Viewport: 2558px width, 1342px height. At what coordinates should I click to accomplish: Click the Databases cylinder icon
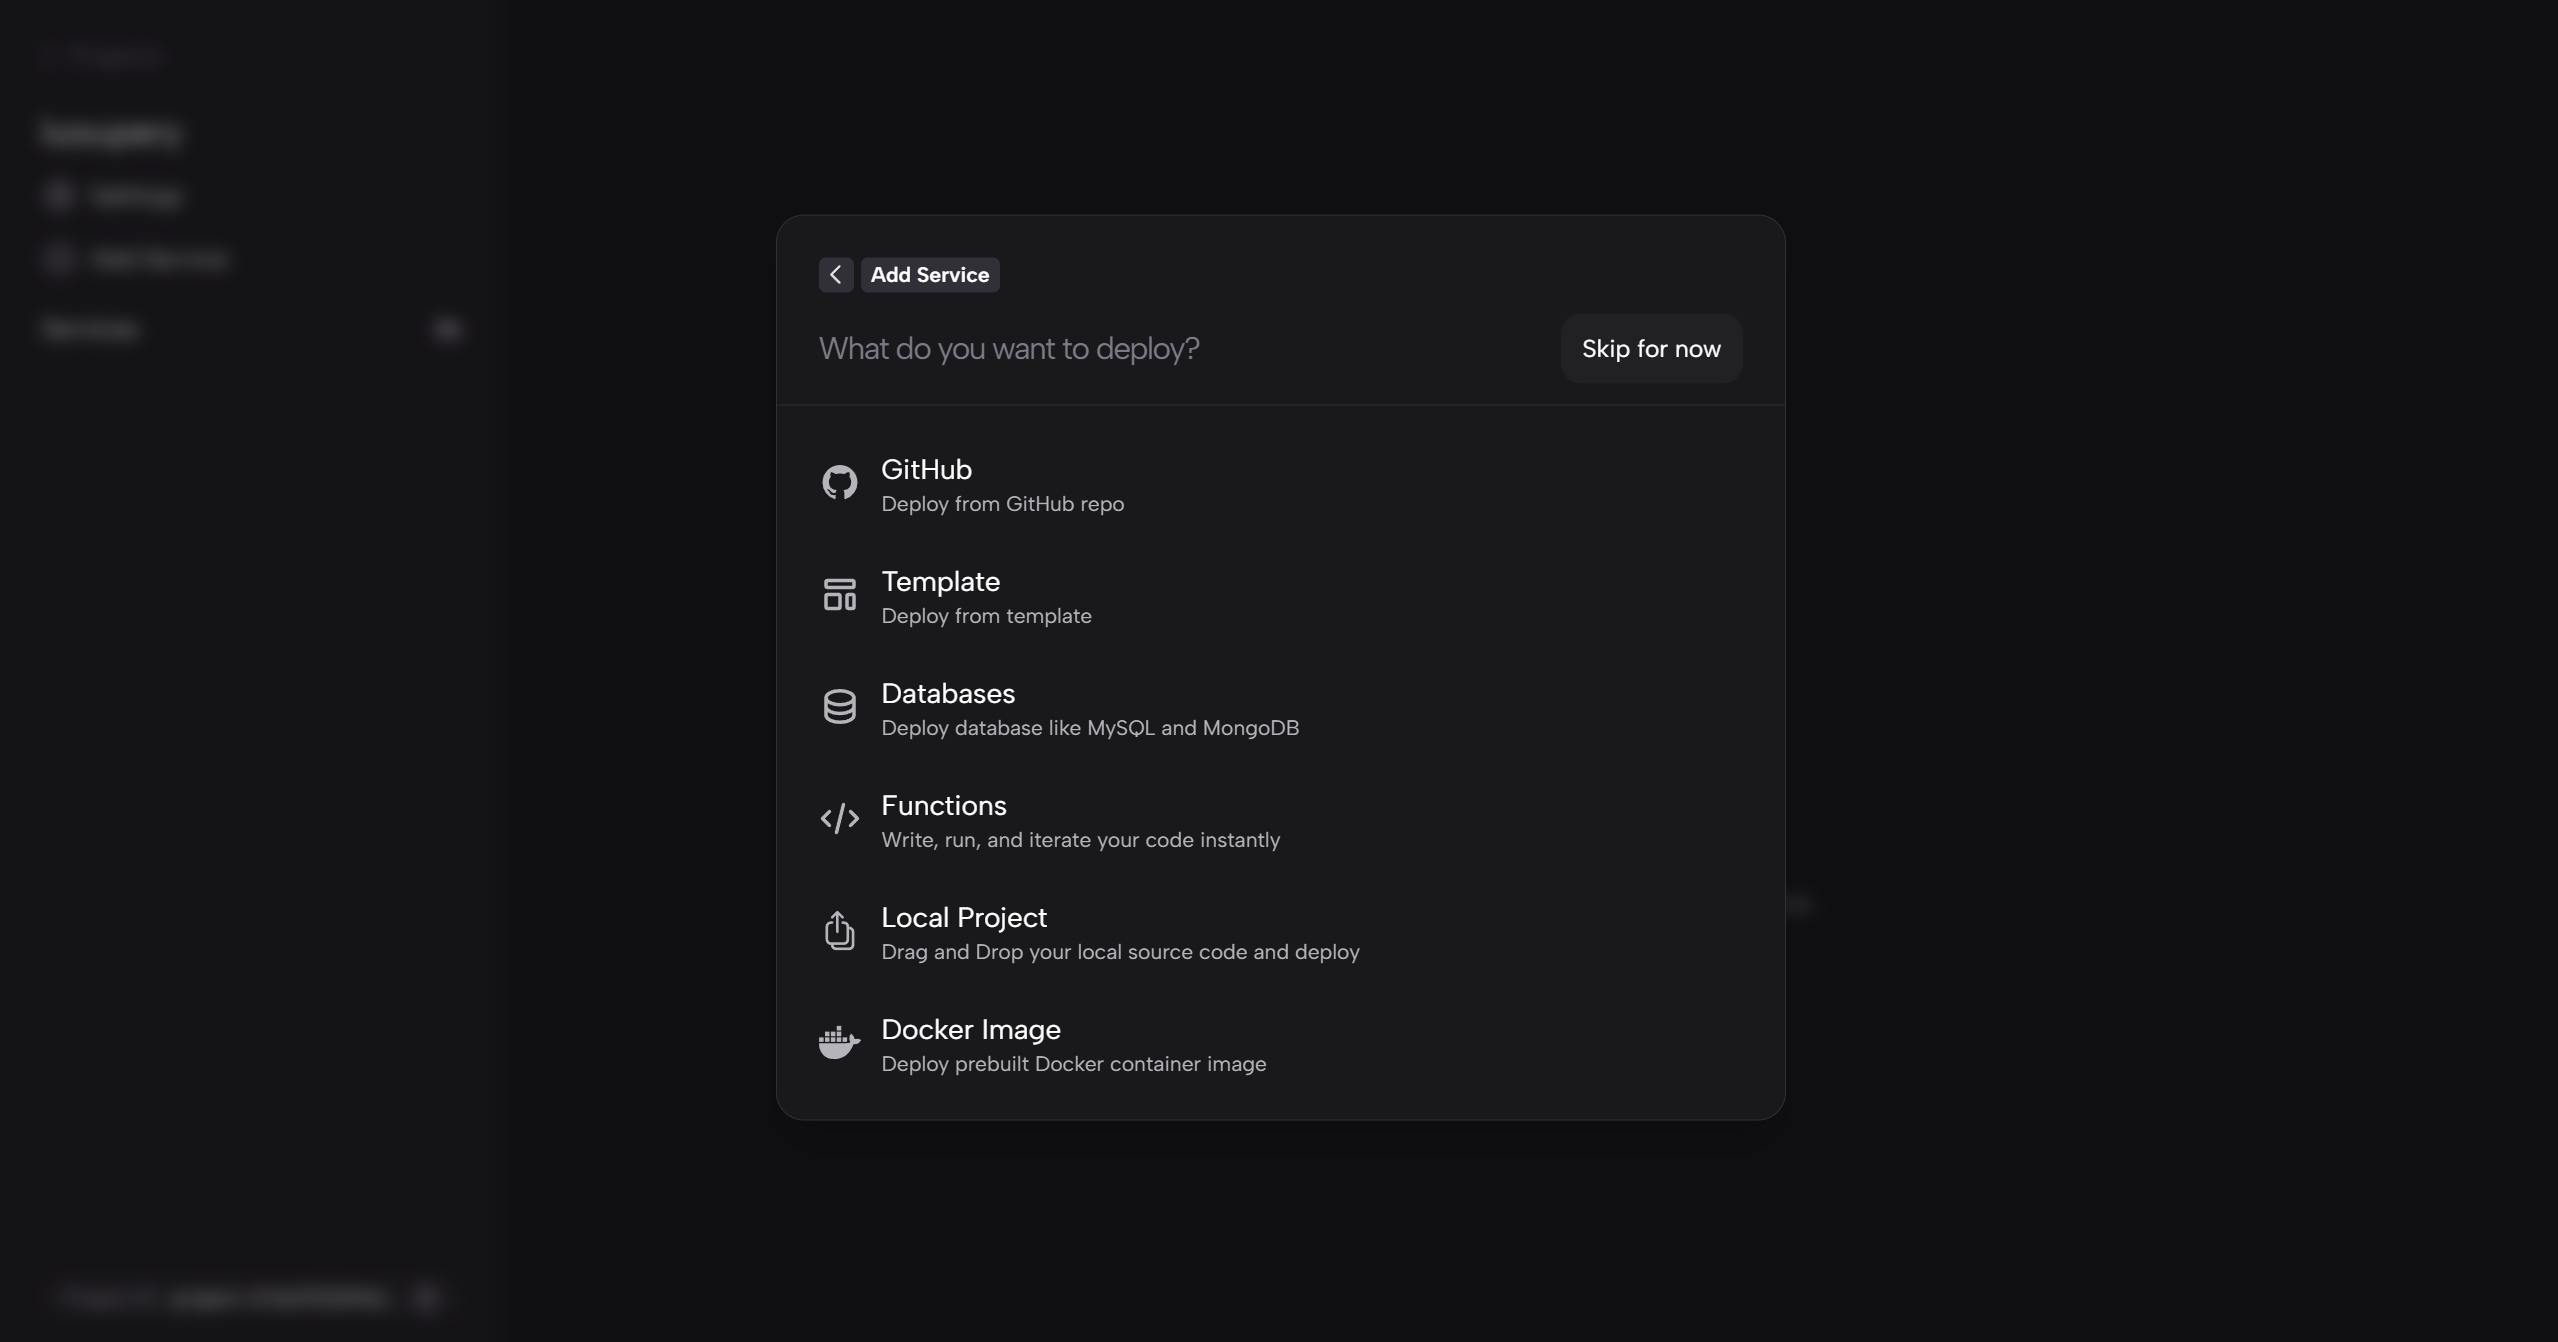(839, 706)
